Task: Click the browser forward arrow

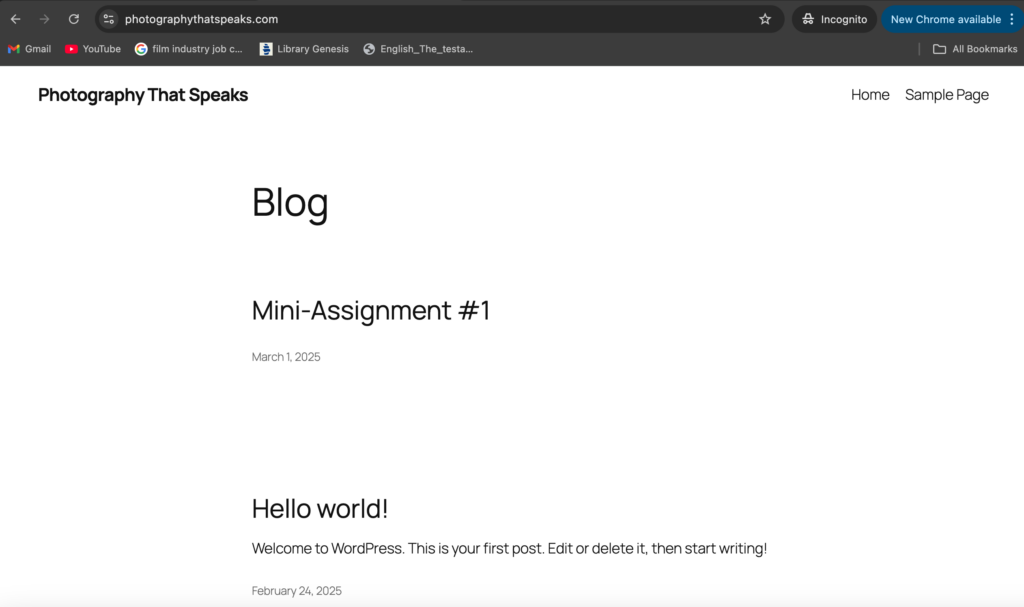Action: tap(44, 19)
